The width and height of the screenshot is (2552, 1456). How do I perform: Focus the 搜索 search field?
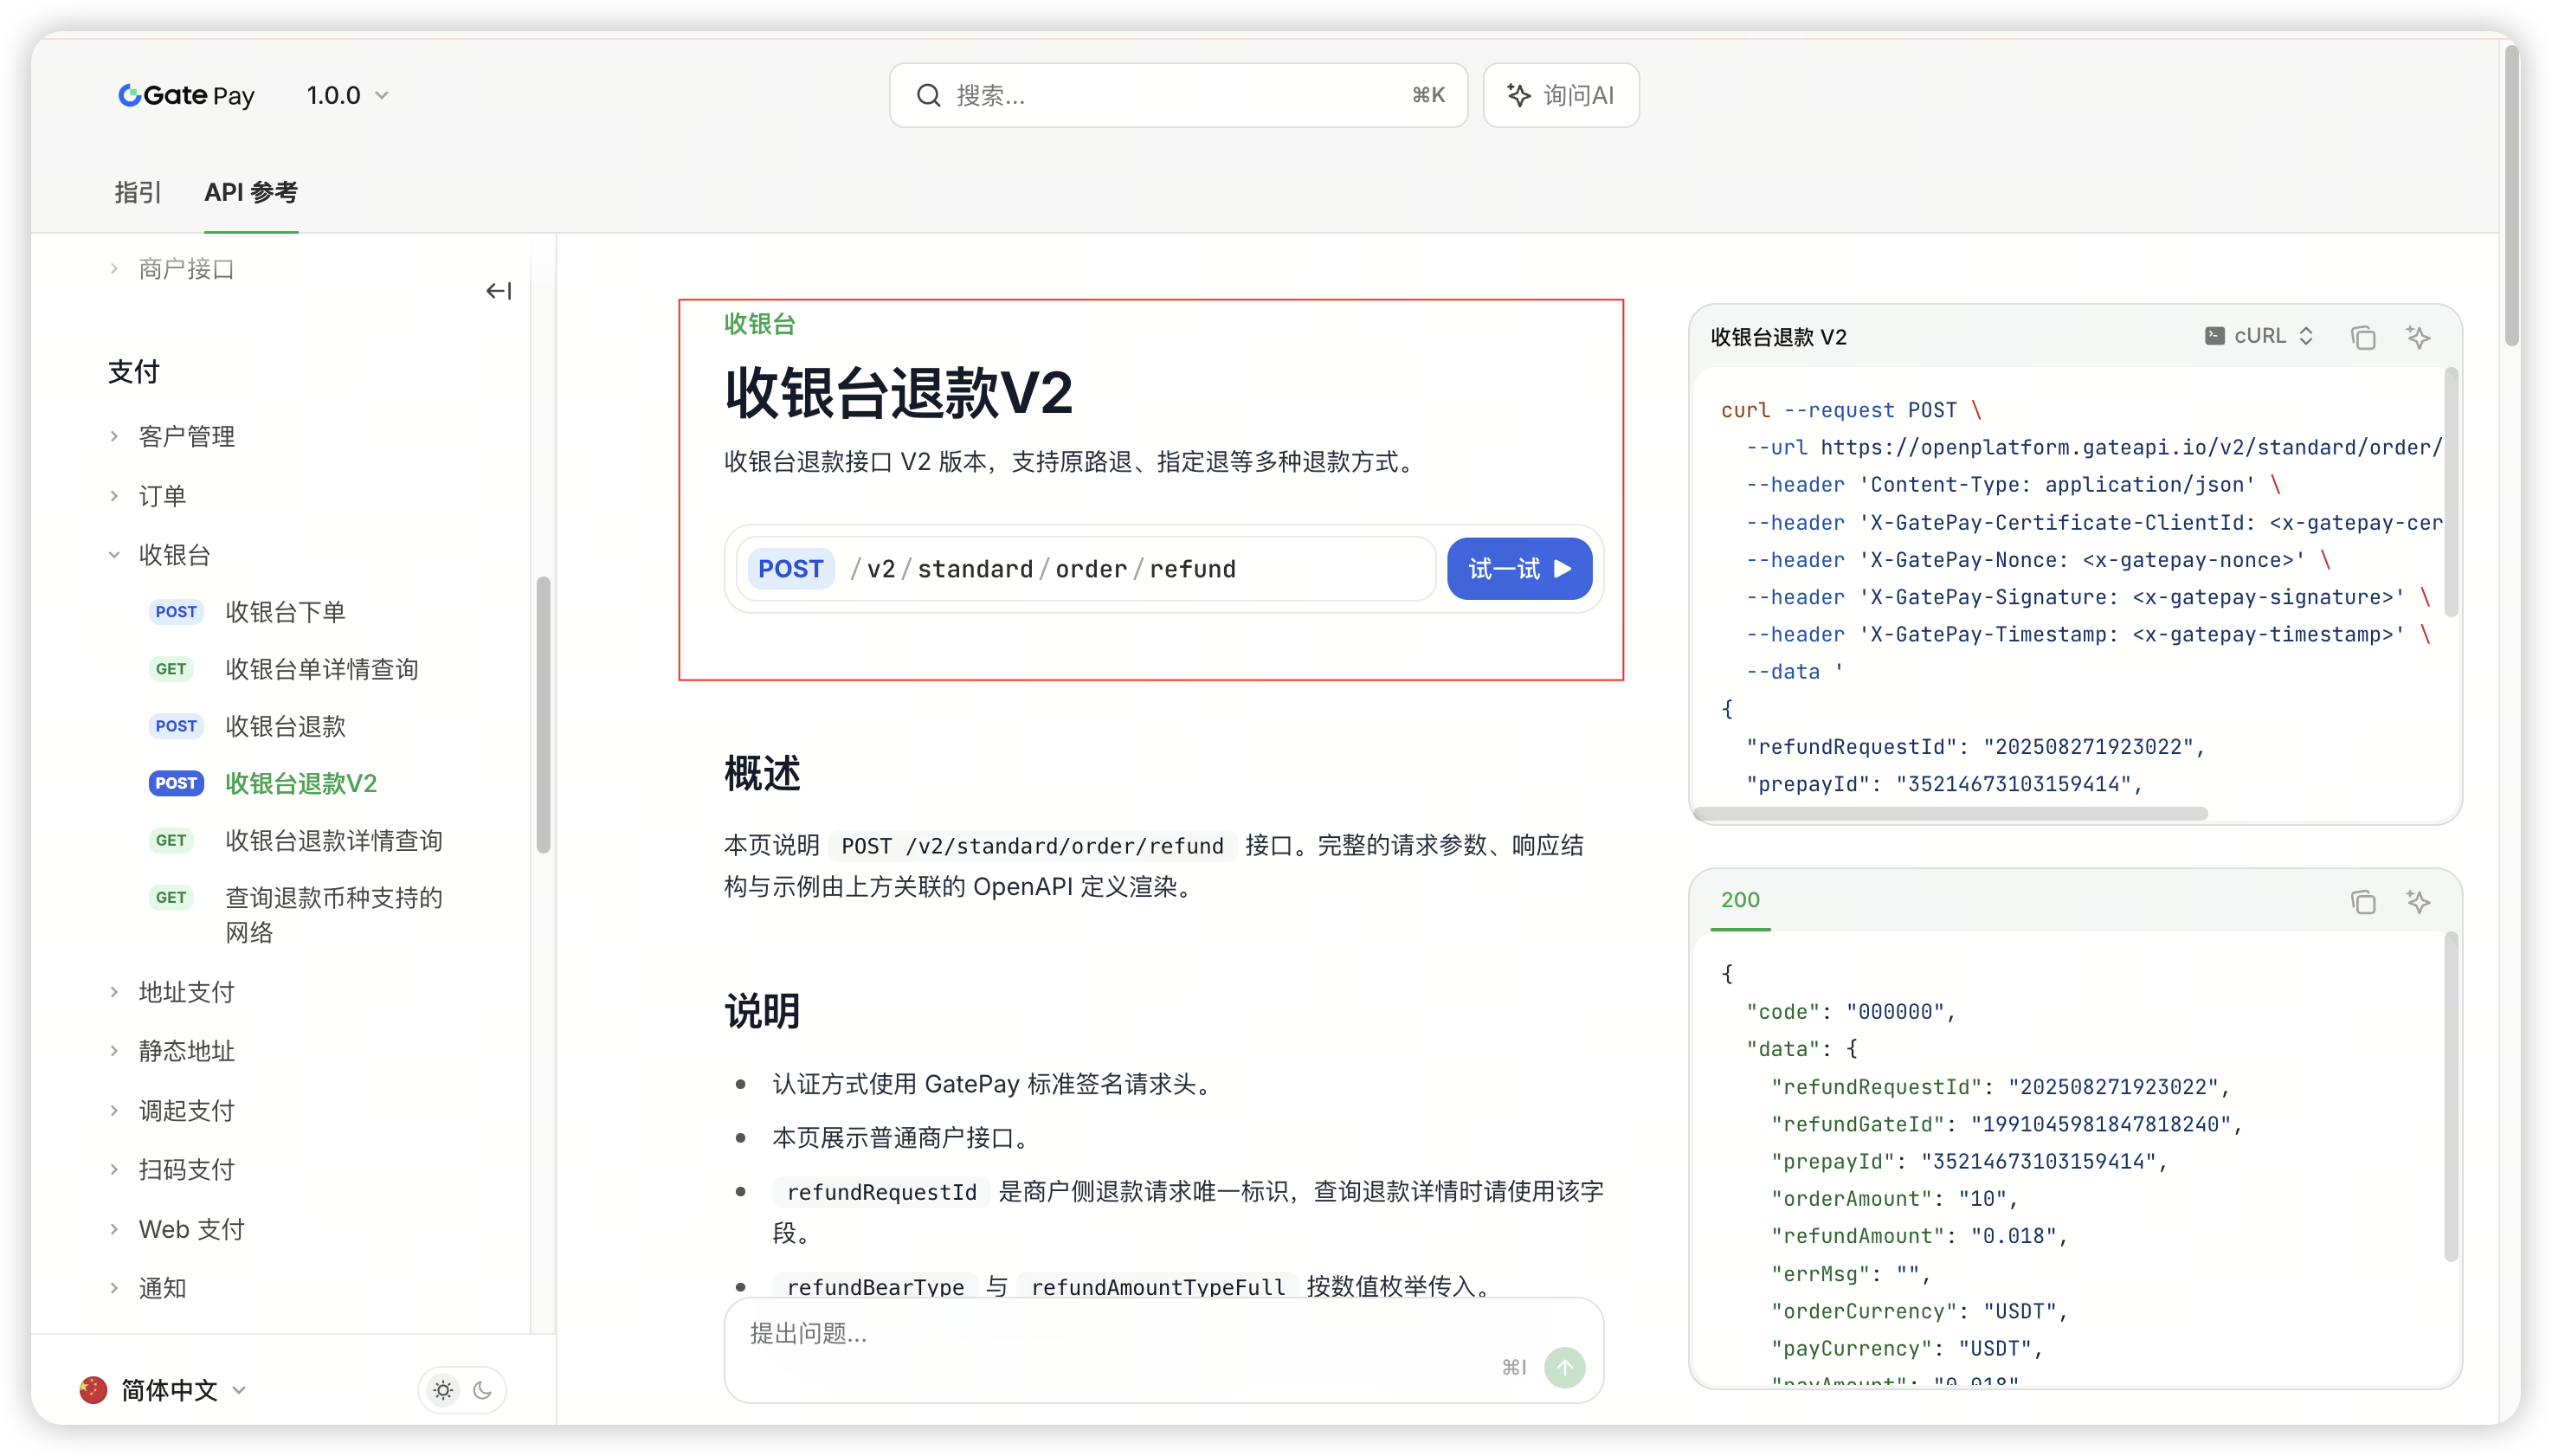coord(1178,95)
